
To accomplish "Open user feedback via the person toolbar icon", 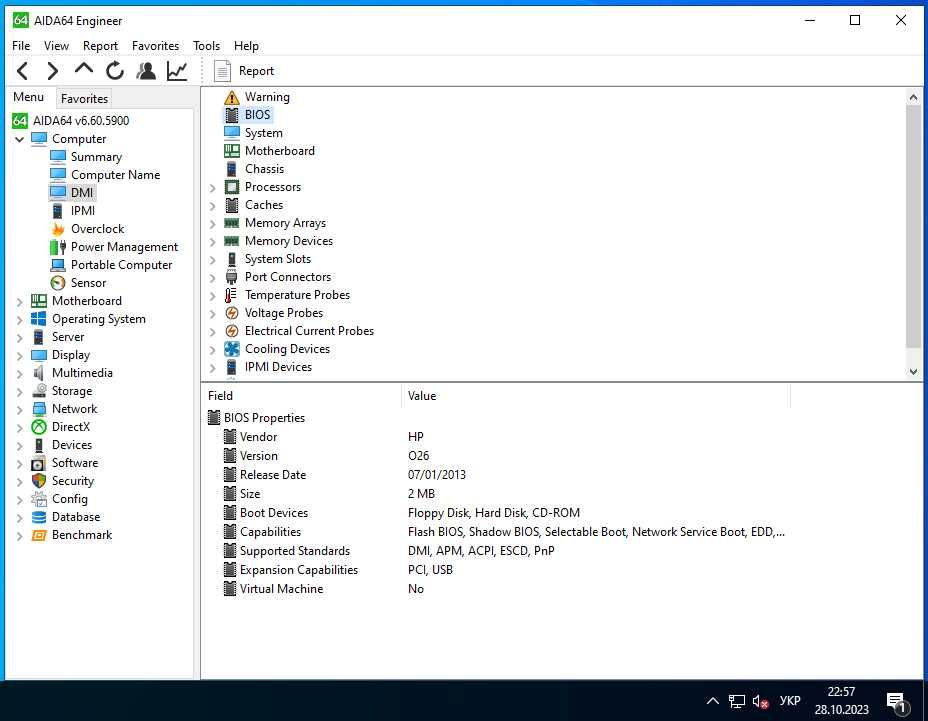I will pos(146,71).
